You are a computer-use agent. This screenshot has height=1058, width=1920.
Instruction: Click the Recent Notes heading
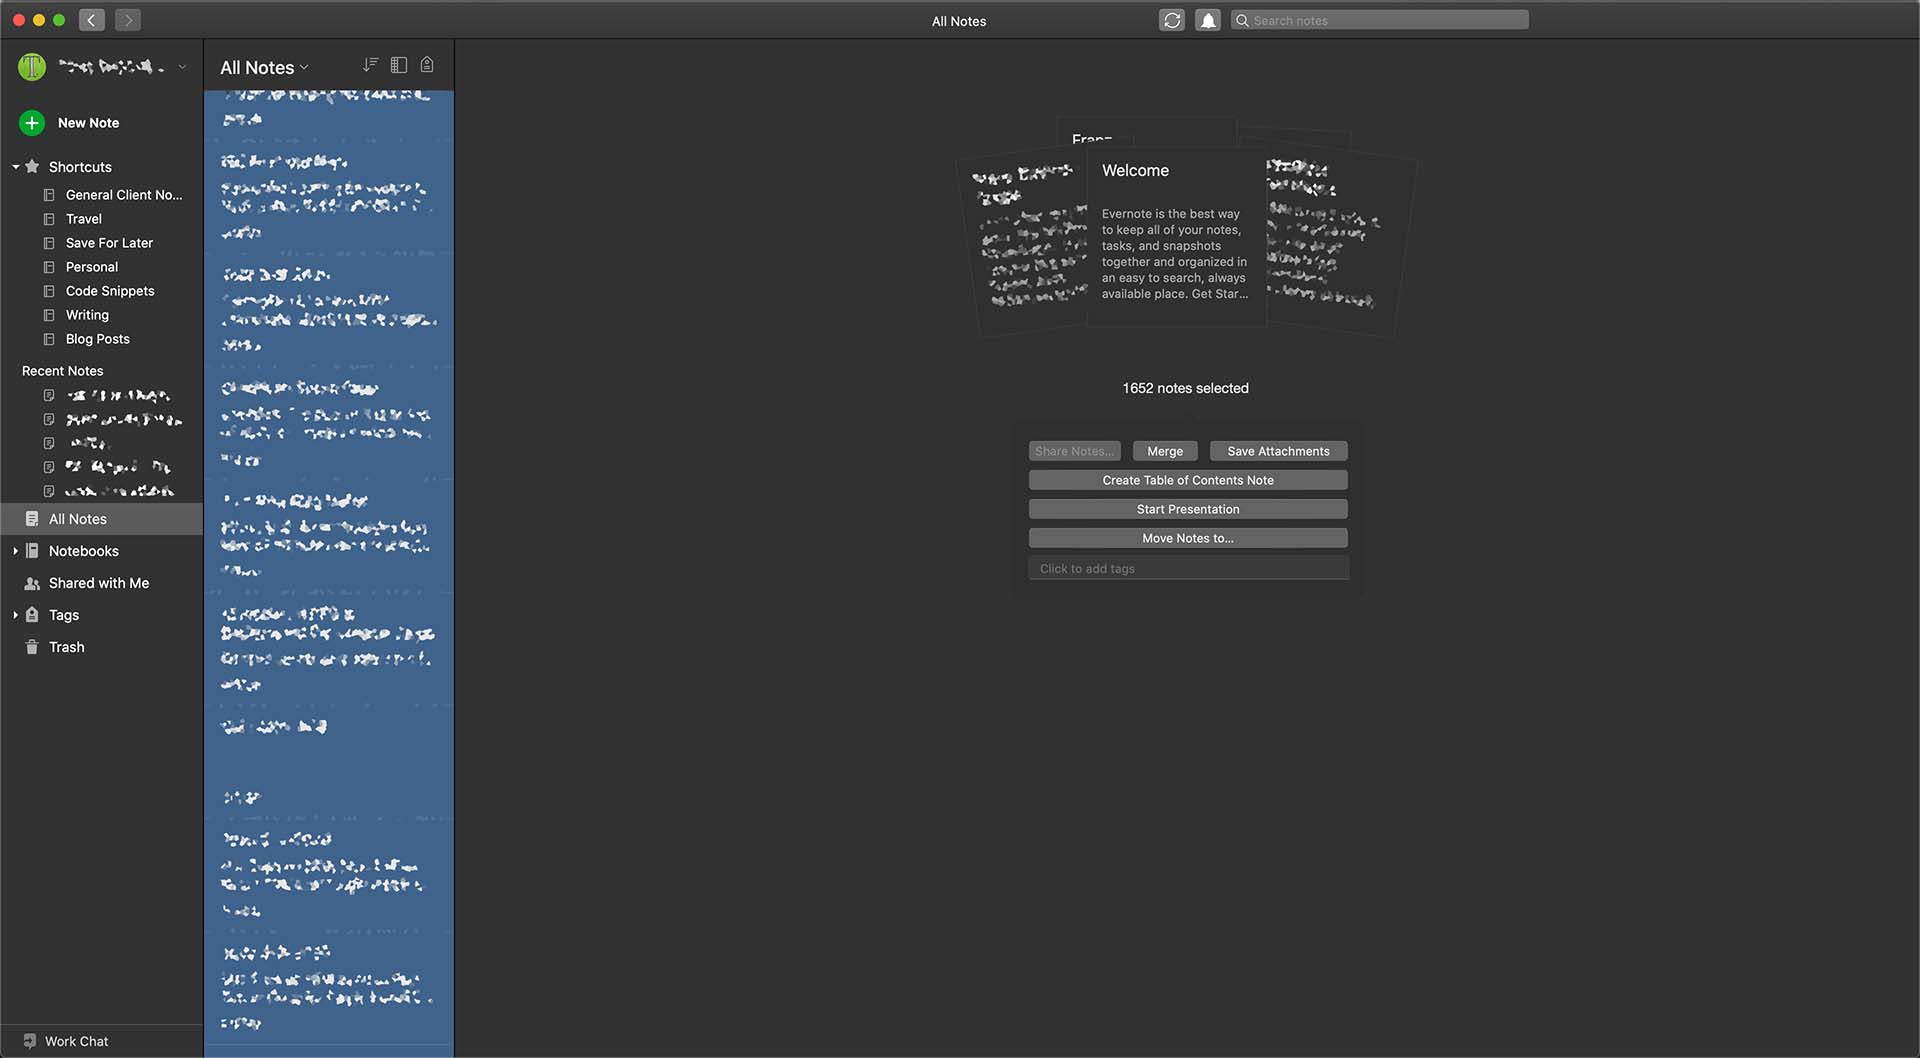63,371
